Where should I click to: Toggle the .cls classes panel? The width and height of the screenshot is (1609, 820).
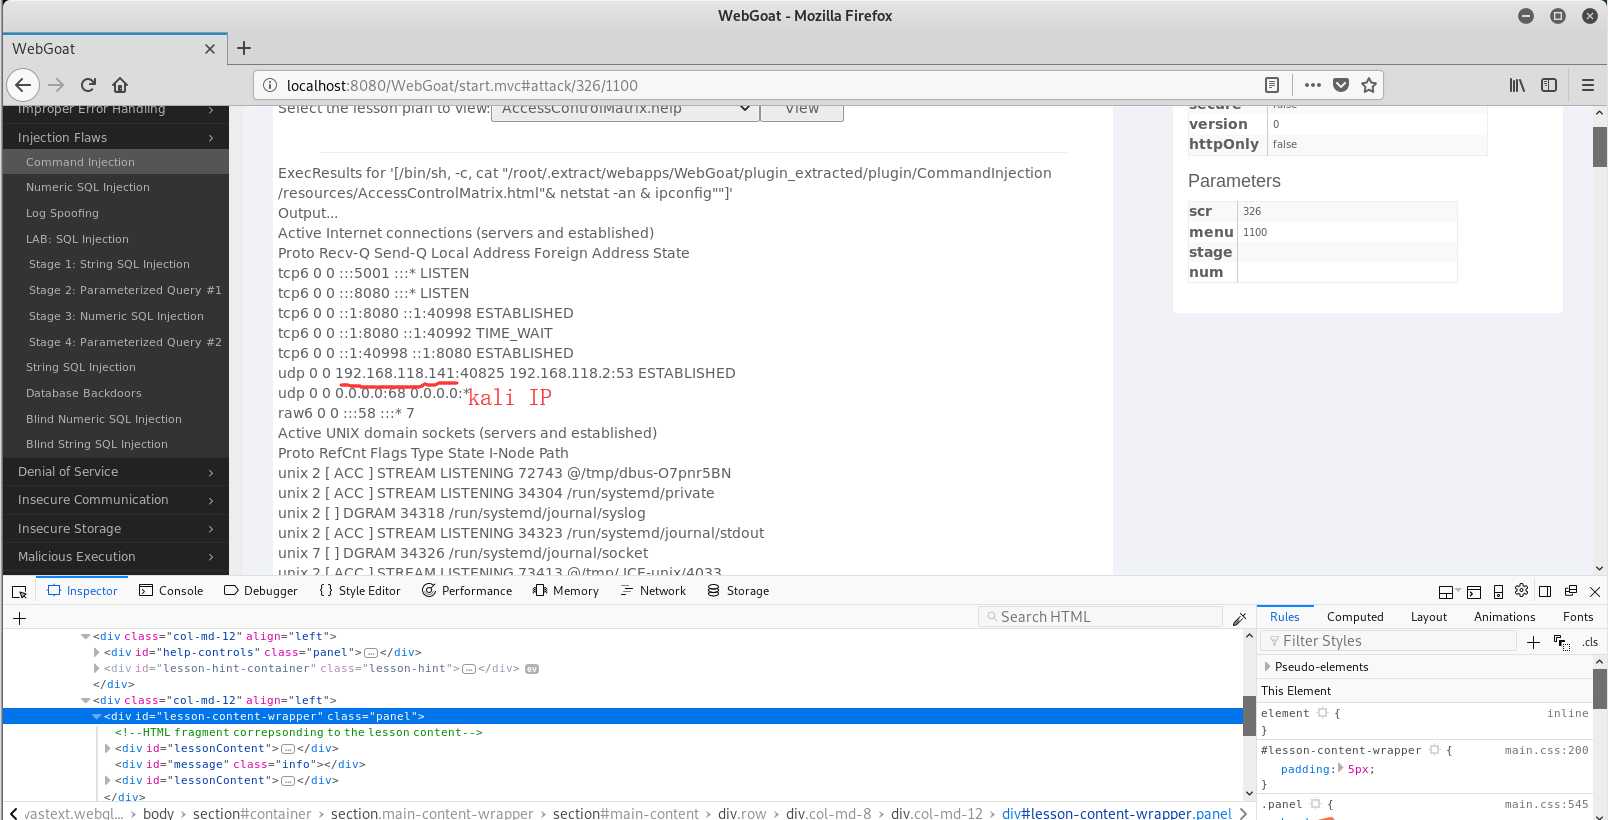coord(1590,642)
